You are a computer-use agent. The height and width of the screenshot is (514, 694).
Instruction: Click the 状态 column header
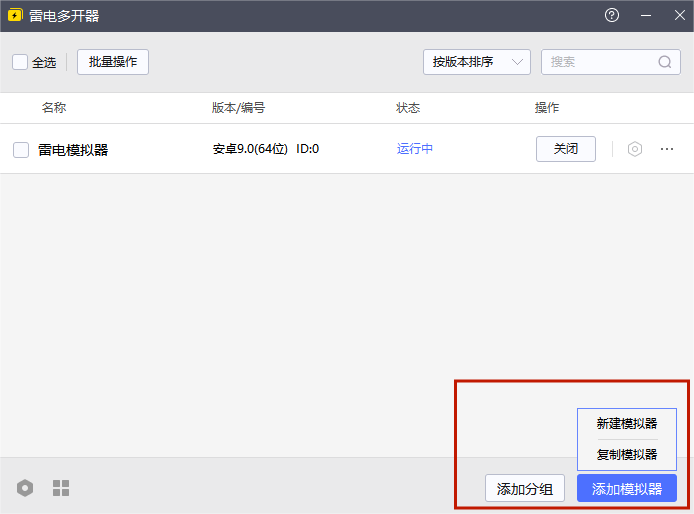408,108
